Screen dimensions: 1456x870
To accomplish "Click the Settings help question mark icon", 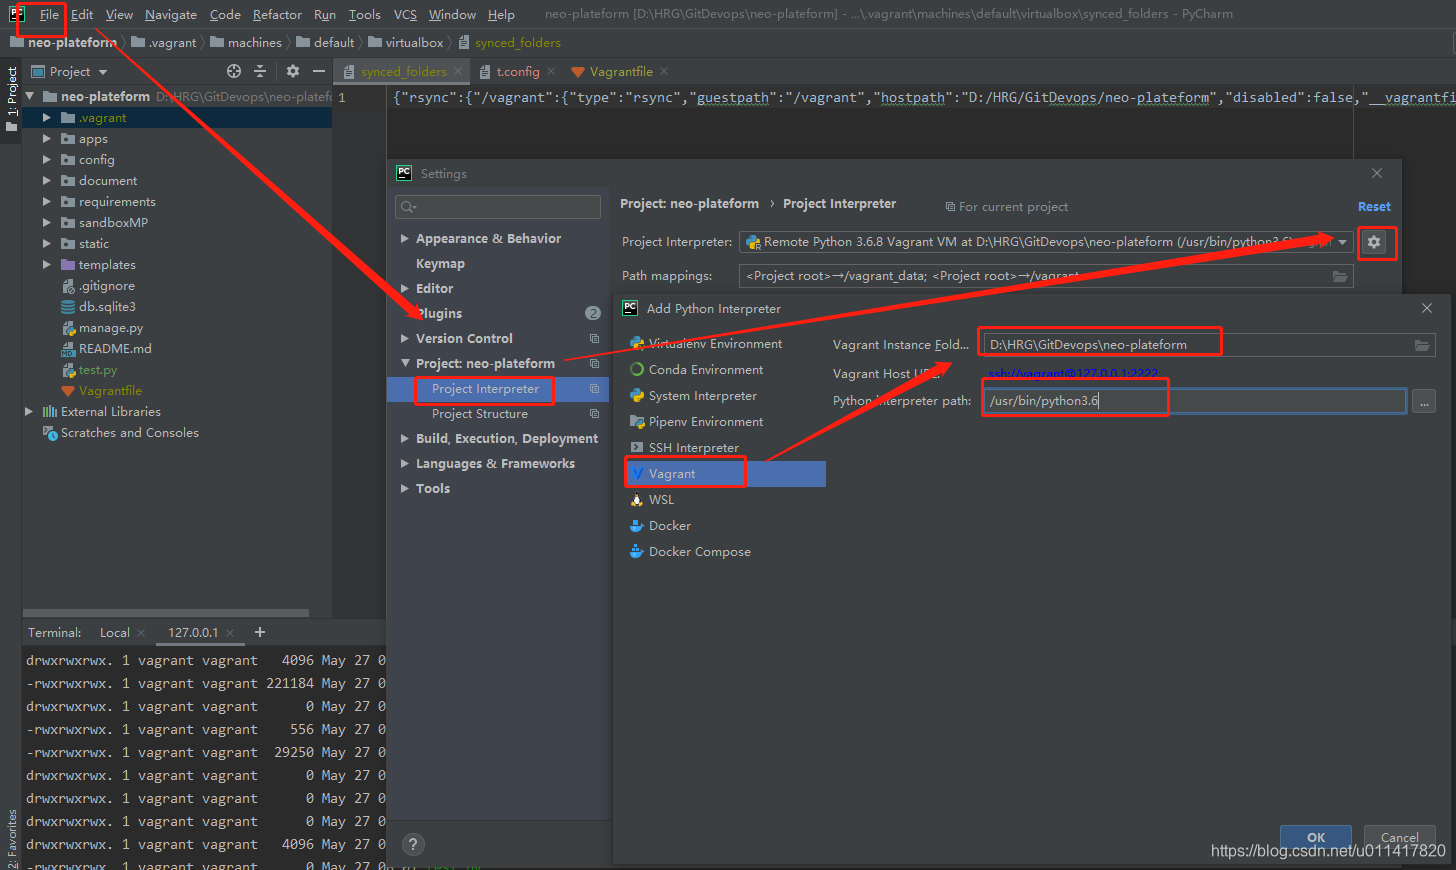I will pos(413,844).
